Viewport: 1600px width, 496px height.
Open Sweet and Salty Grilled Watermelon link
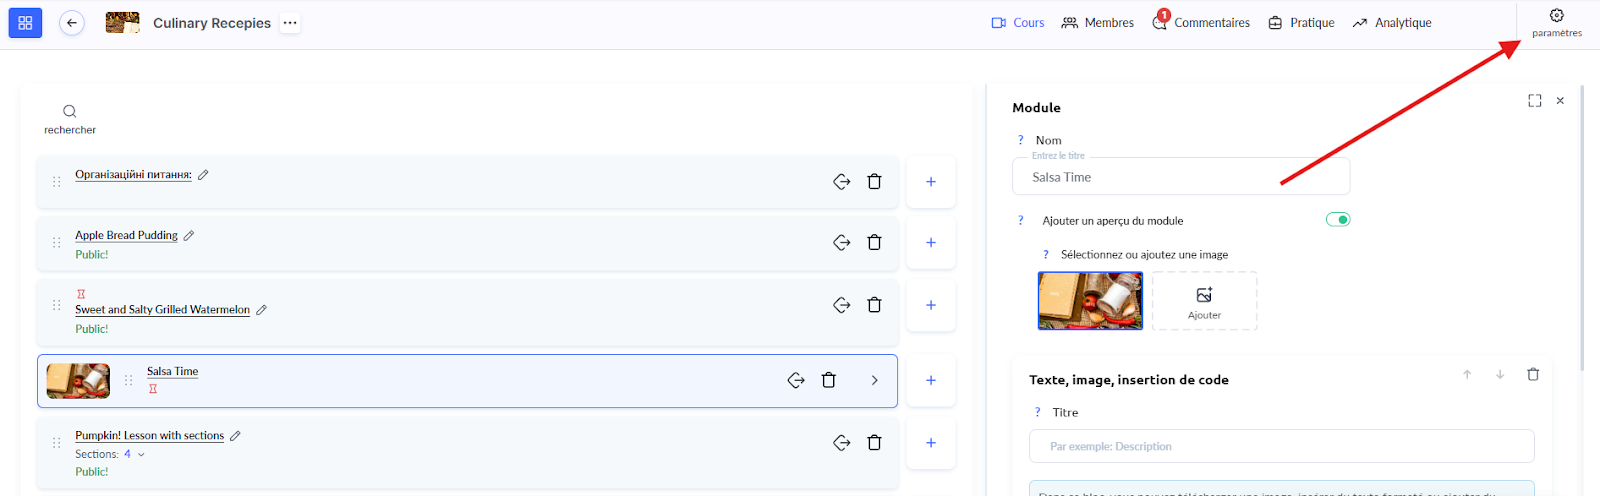162,310
